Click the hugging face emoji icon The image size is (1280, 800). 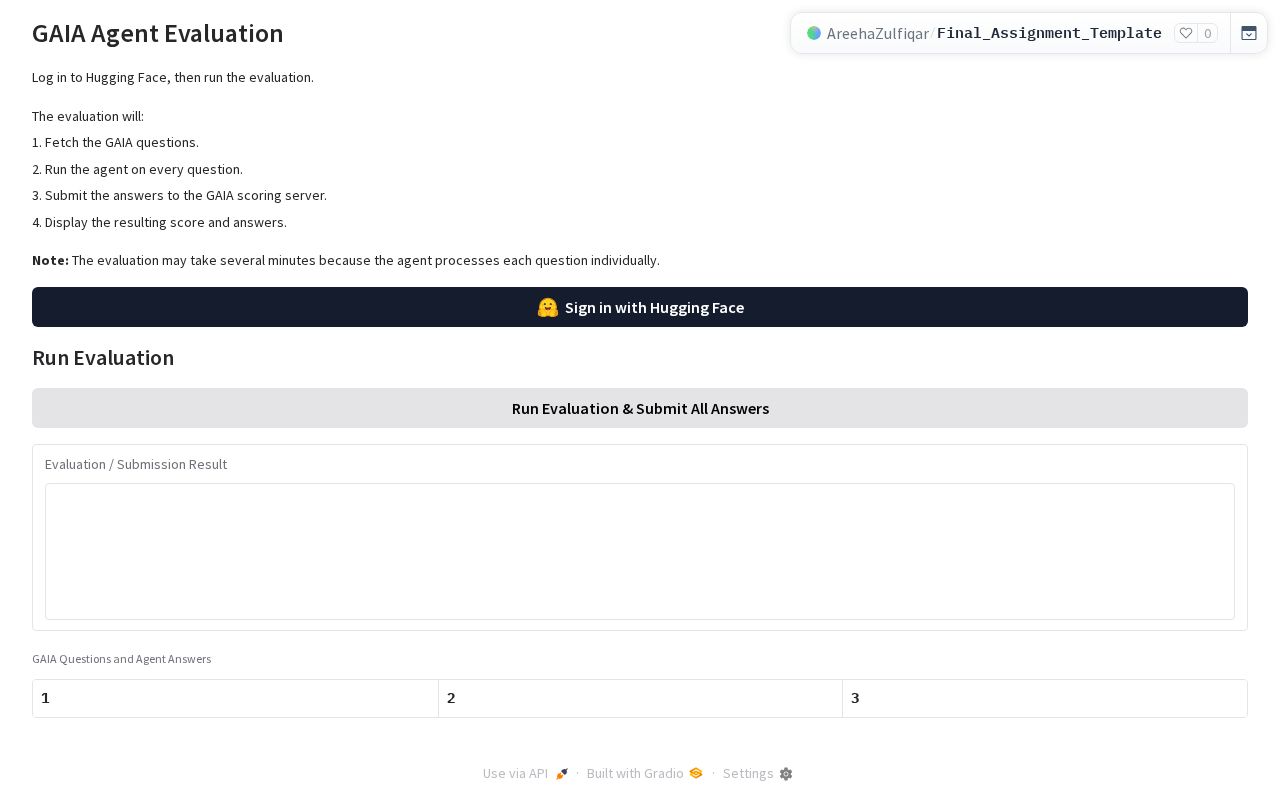click(x=548, y=307)
